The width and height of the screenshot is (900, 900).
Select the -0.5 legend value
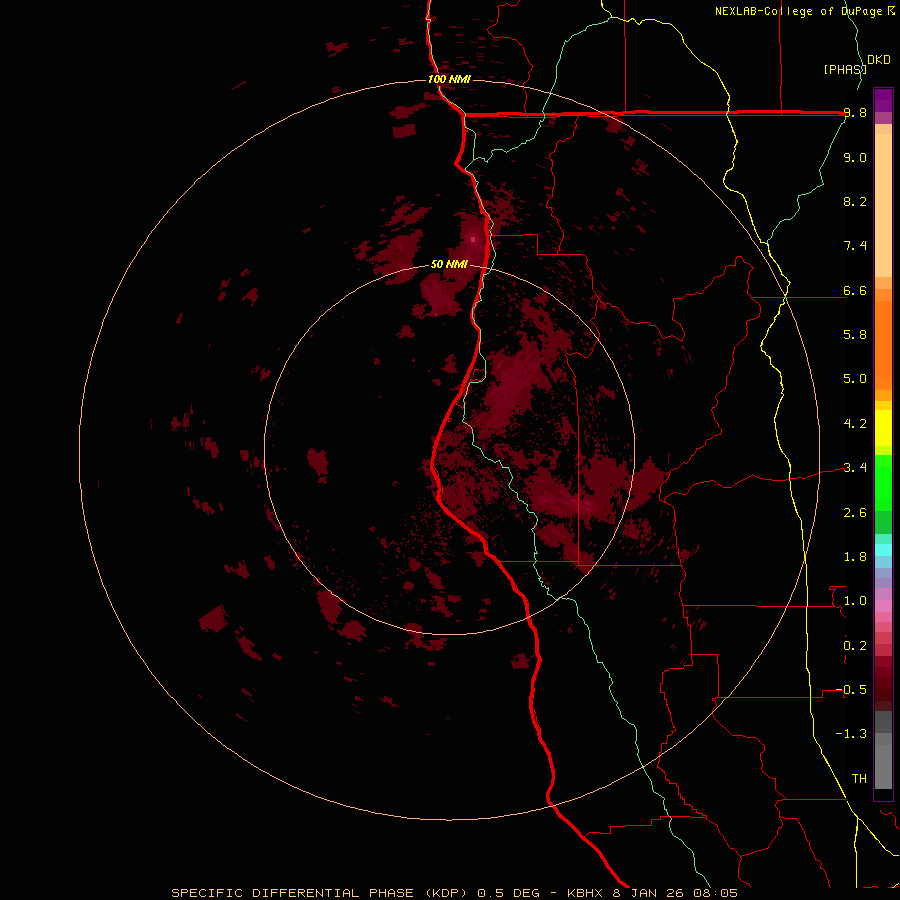[x=851, y=690]
